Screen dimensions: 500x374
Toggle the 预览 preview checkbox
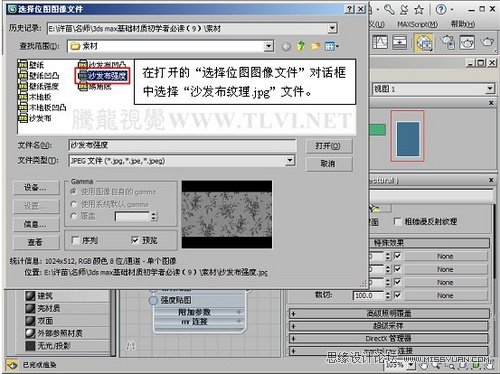tap(135, 240)
